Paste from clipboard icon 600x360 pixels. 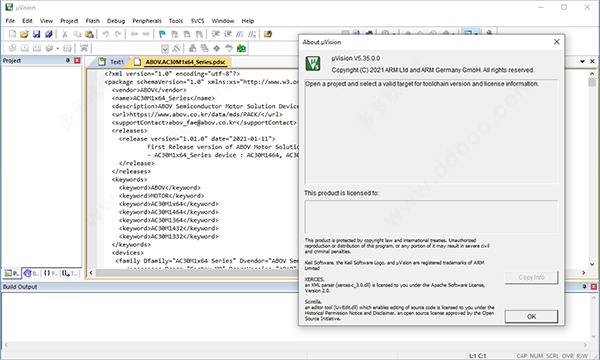[x=89, y=34]
